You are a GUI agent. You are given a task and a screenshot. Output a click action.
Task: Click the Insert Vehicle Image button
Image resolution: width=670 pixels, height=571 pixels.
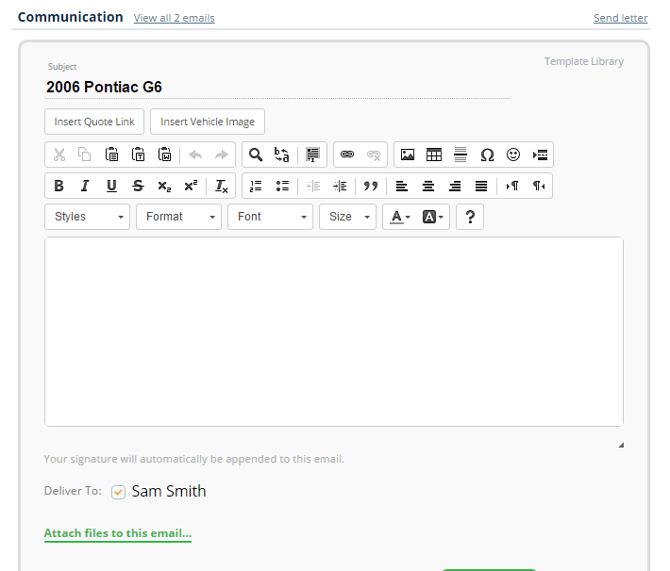[207, 122]
